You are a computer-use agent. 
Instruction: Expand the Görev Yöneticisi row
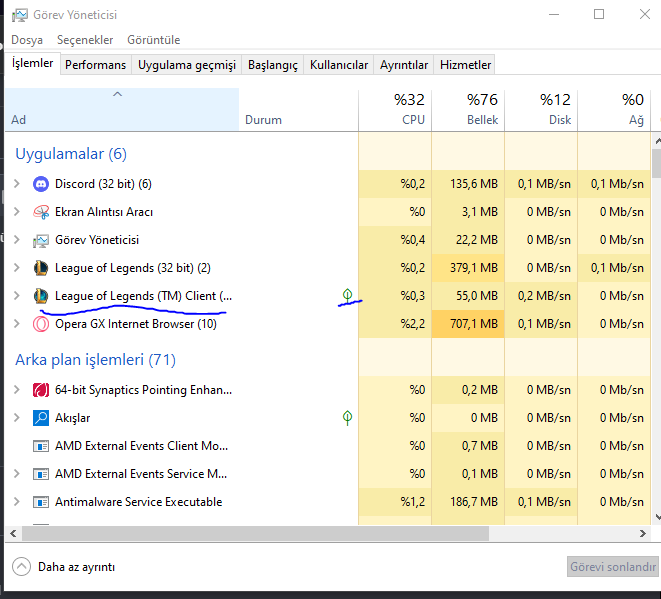tap(17, 240)
